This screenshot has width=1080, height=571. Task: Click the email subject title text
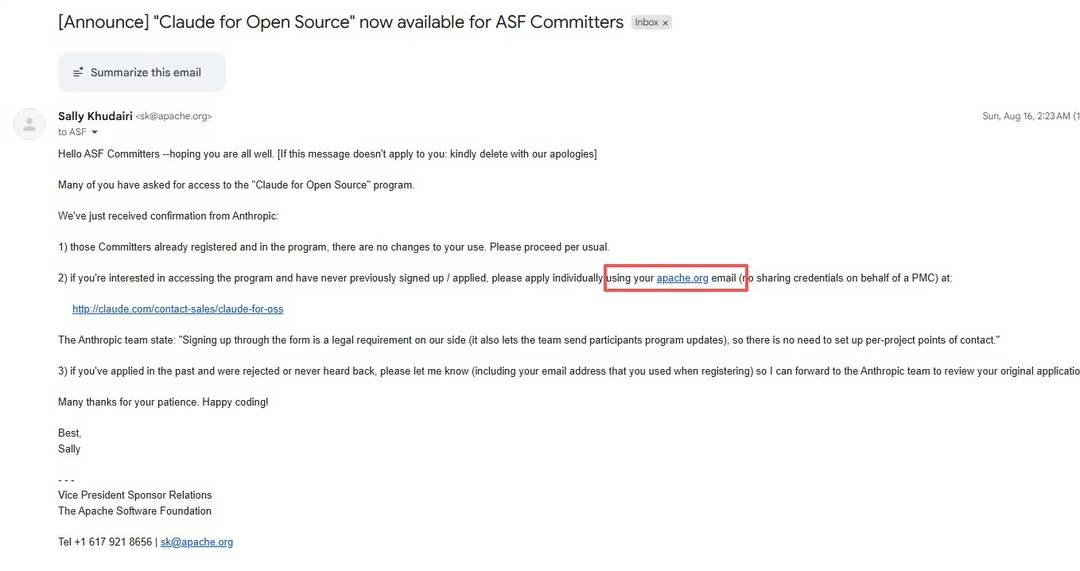point(341,22)
